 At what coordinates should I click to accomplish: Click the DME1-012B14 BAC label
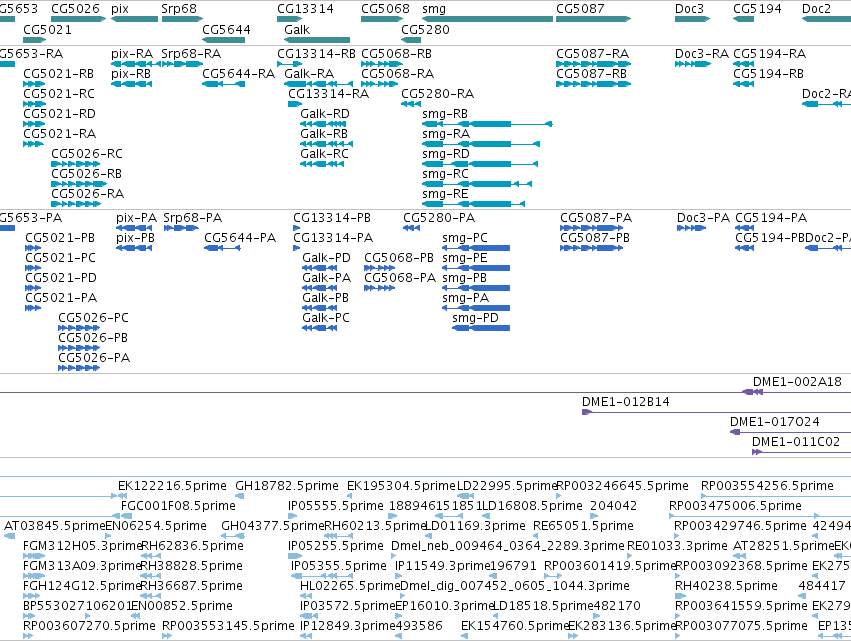tap(626, 402)
